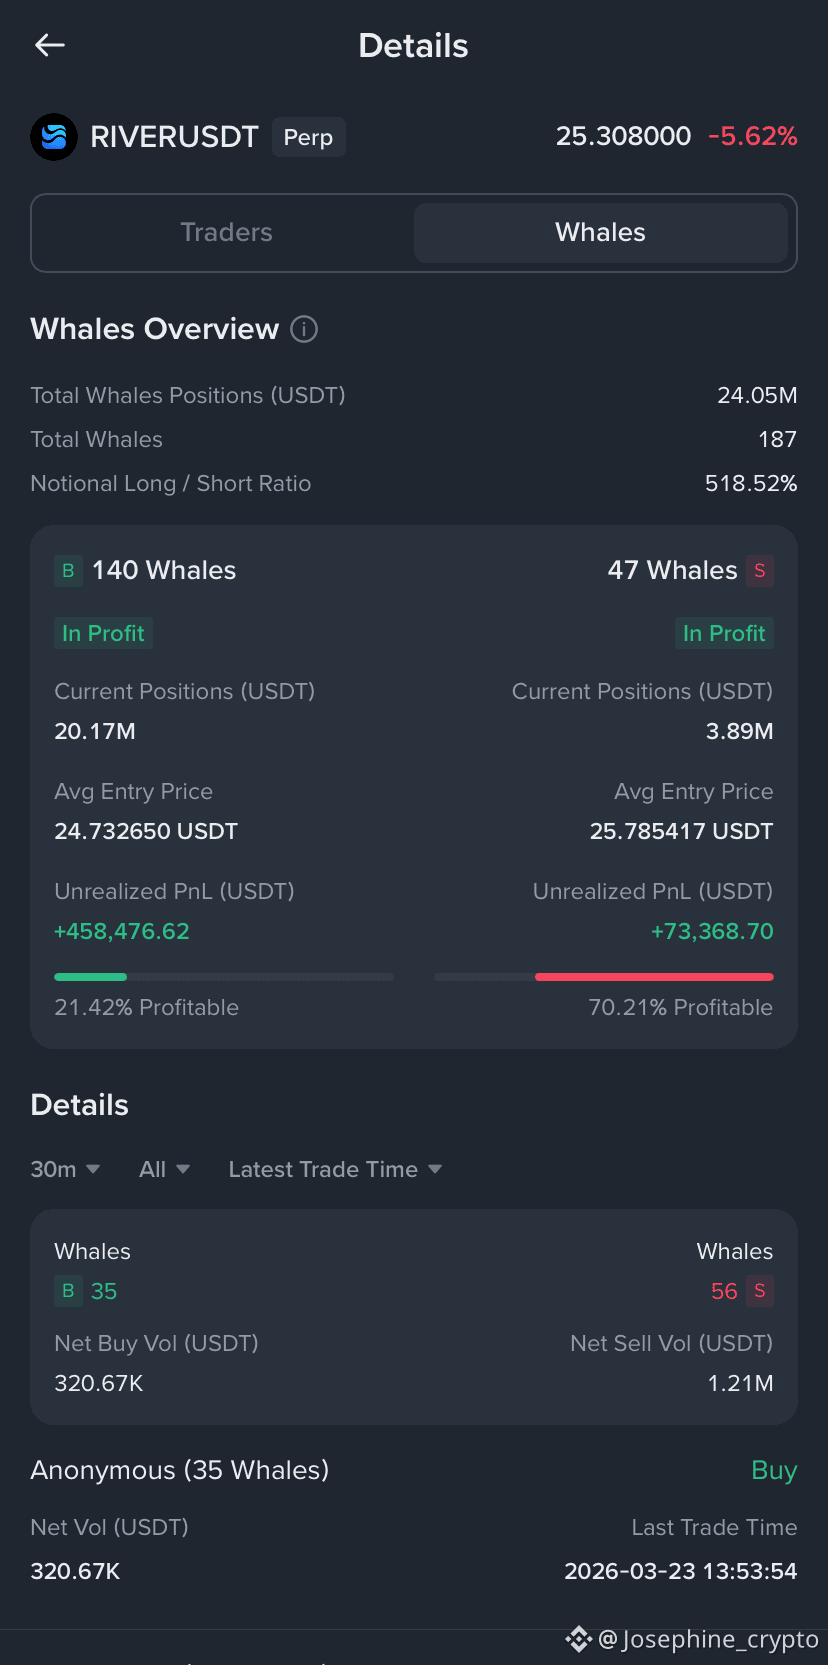The image size is (828, 1665).
Task: Tap the Perp contract label
Action: pos(308,137)
